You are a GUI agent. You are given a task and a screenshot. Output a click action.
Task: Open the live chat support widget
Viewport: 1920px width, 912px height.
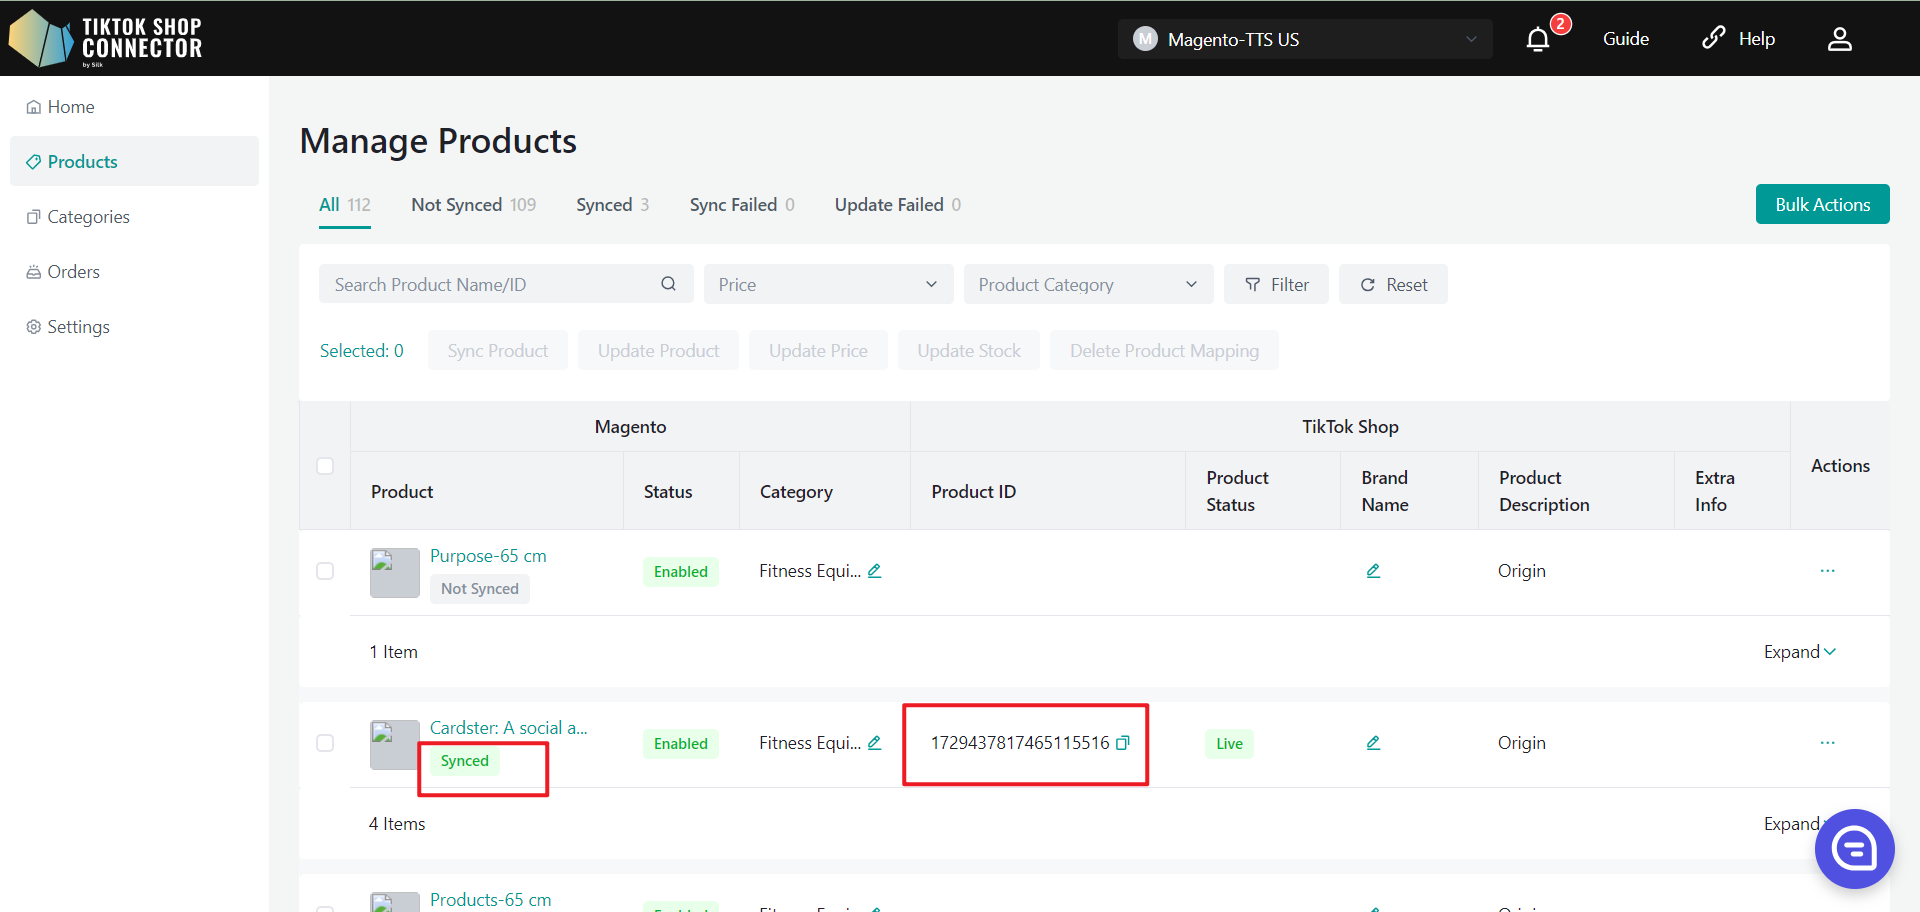tap(1854, 849)
